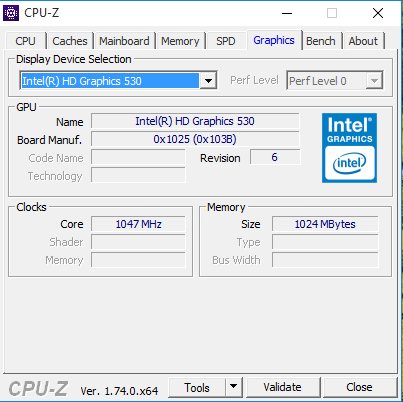Close CPU-Z with the title bar X
Image resolution: width=403 pixels, height=402 pixels.
pos(378,13)
